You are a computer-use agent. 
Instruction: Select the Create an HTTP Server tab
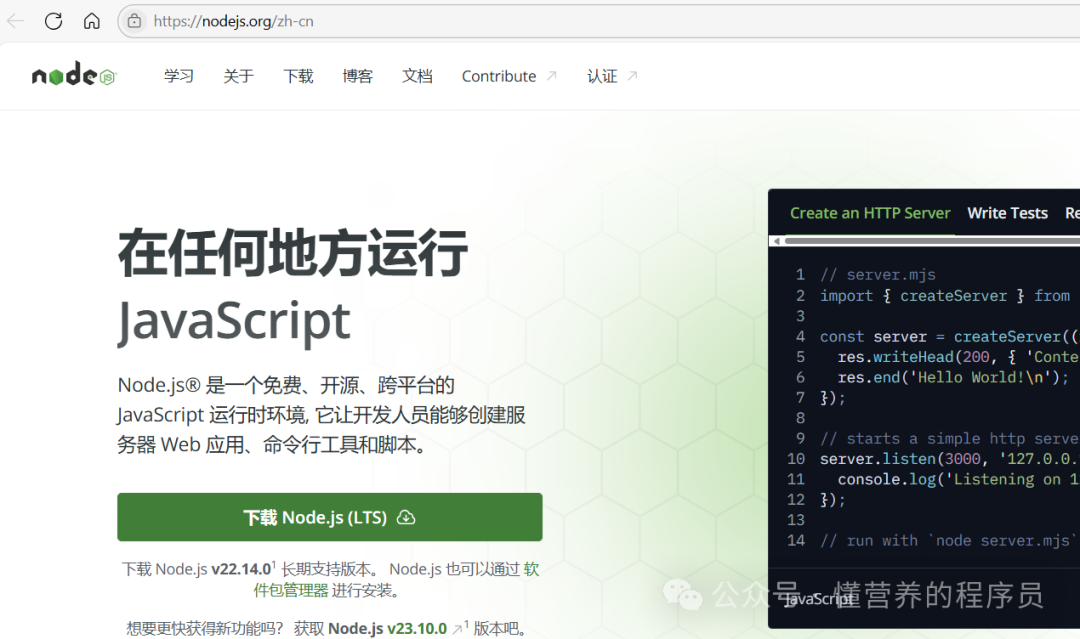point(870,213)
